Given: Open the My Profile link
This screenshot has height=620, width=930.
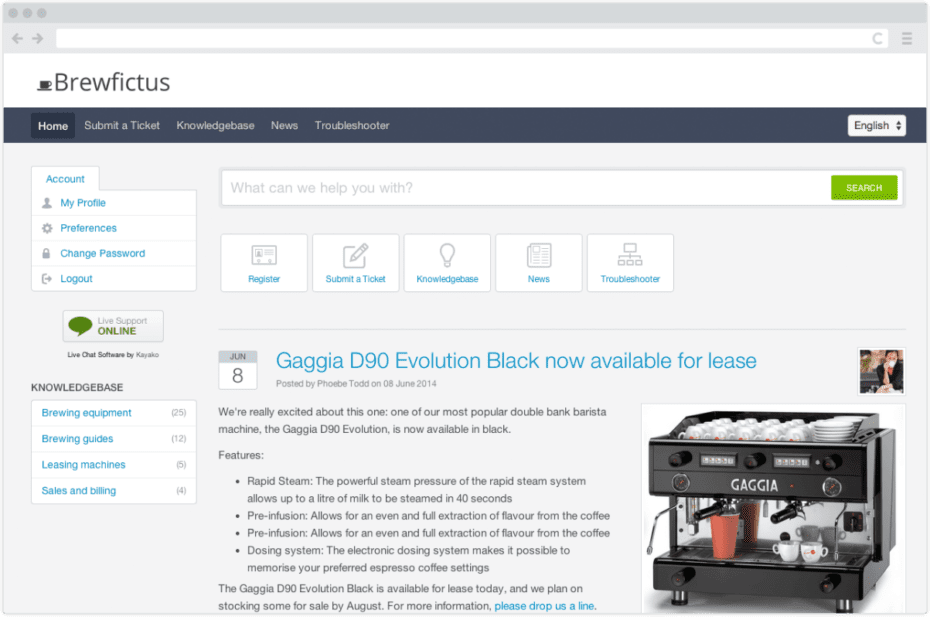Looking at the screenshot, I should pyautogui.click(x=83, y=203).
